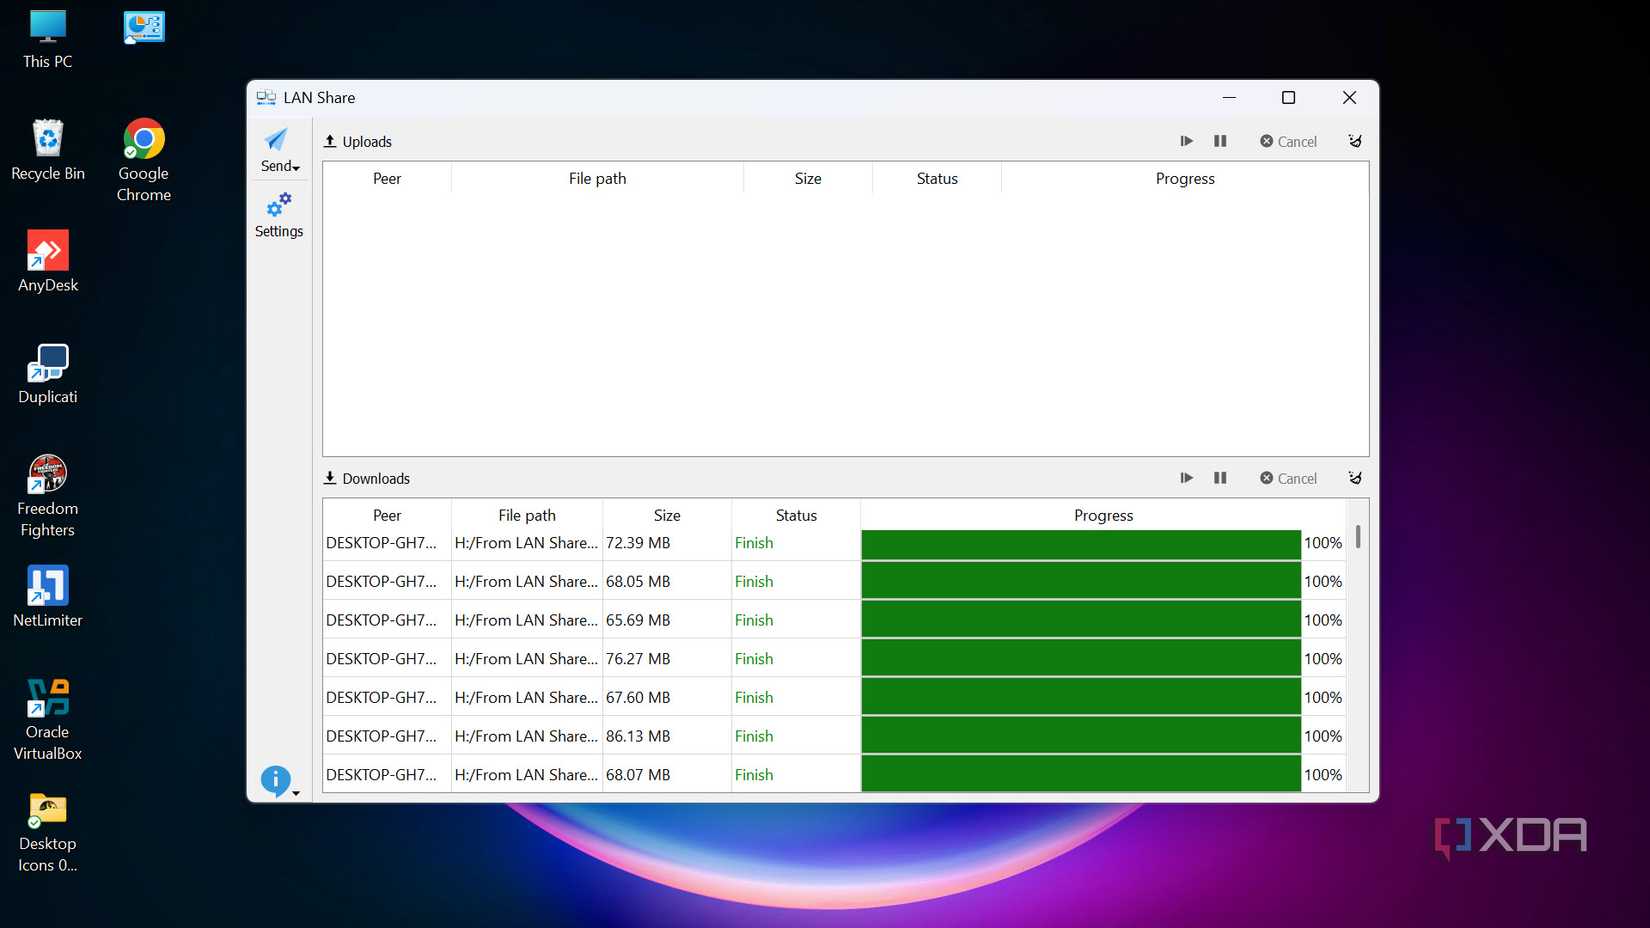This screenshot has height=928, width=1650.
Task: Clear completed downloads with the broom icon
Action: pyautogui.click(x=1355, y=478)
